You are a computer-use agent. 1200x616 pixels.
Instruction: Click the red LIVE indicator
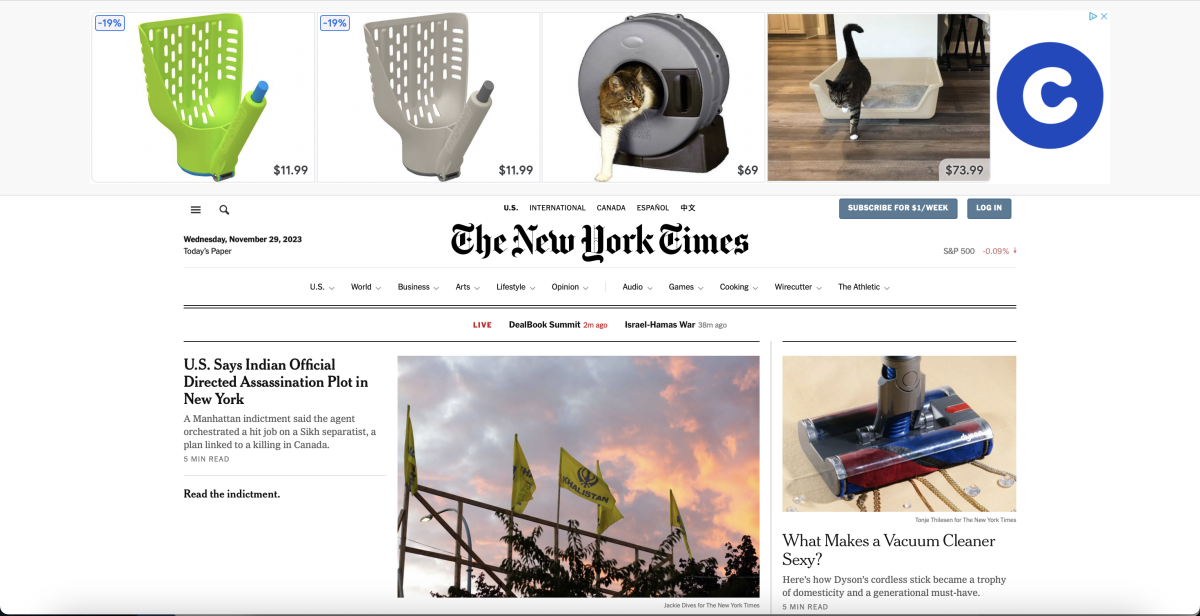point(482,325)
